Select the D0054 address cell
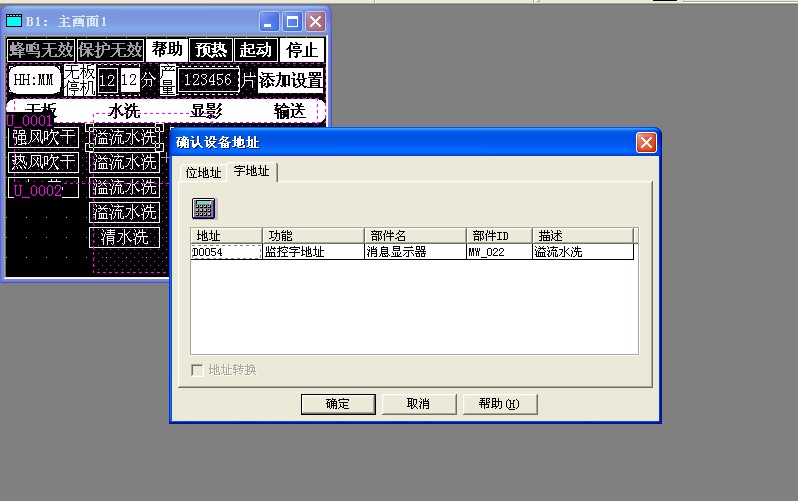Screen dimensions: 798x501 tap(225, 253)
